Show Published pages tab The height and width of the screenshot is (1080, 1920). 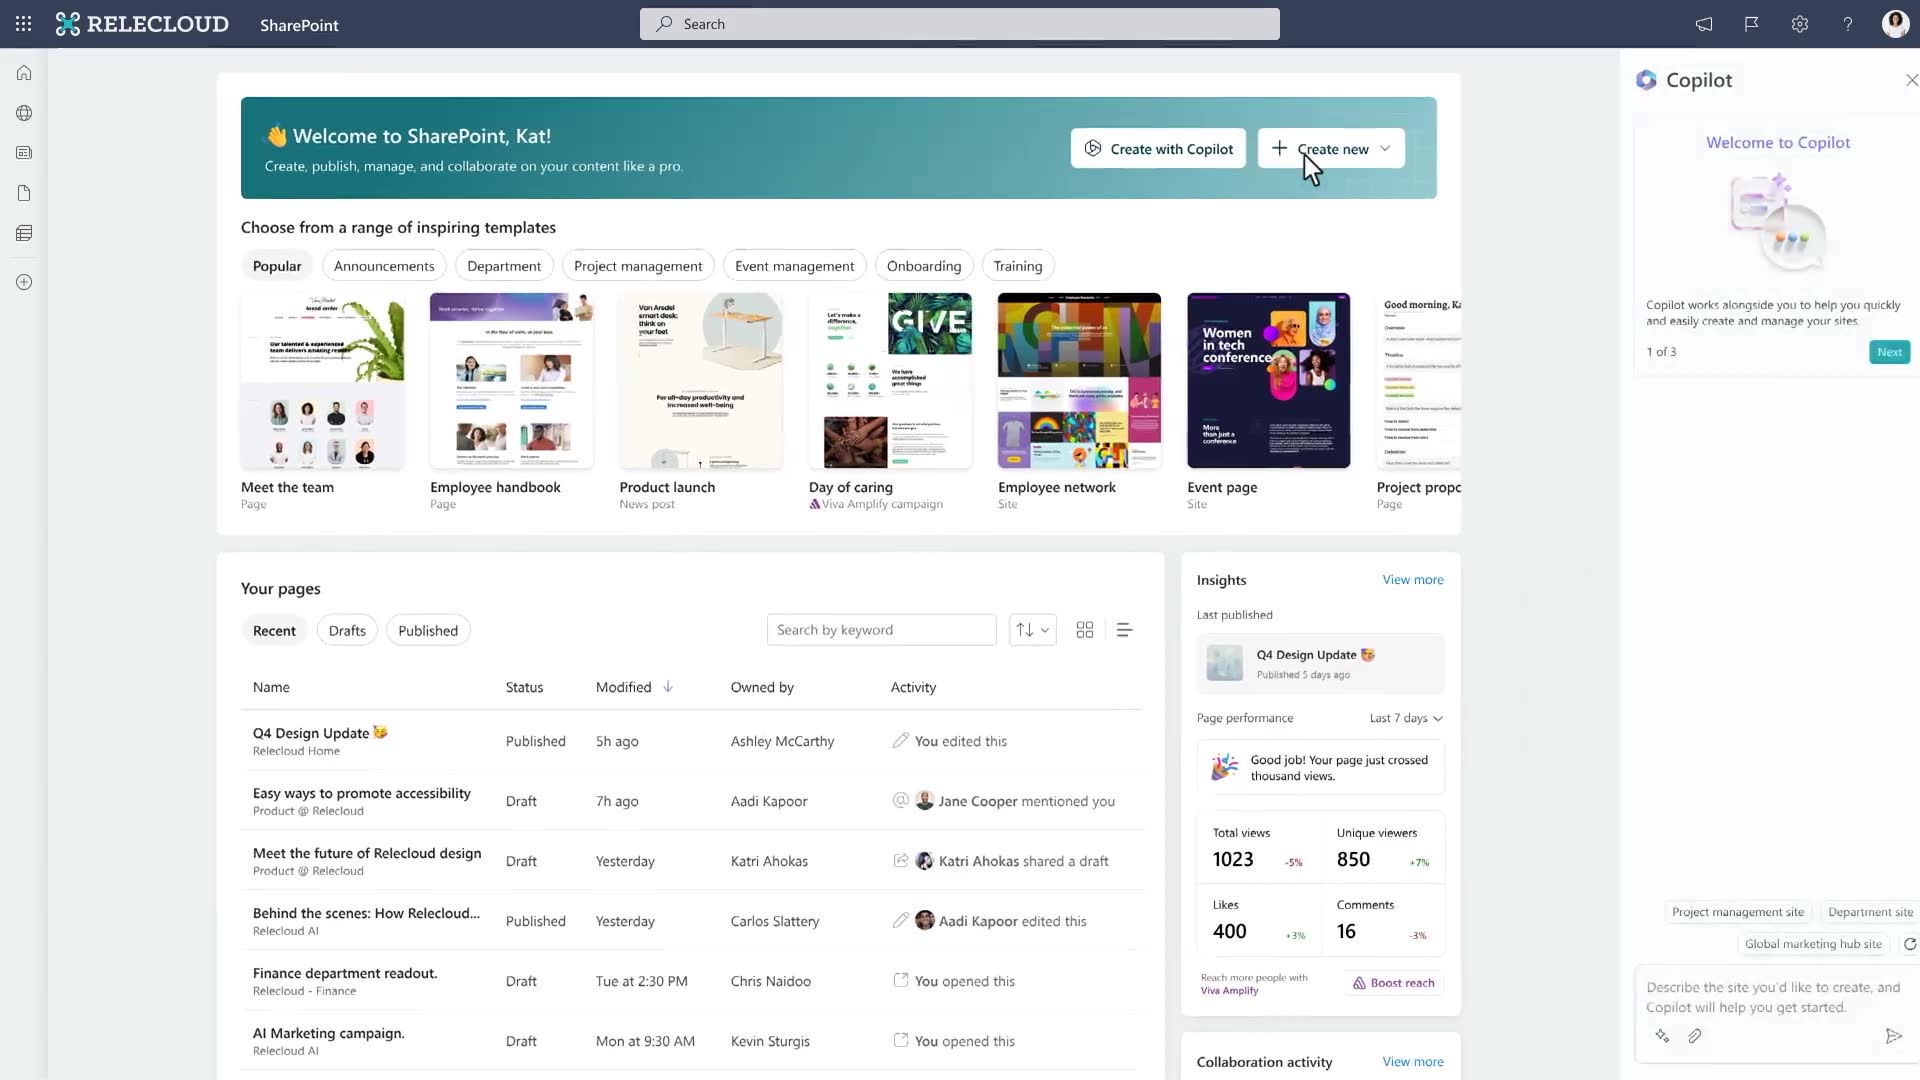coord(428,630)
